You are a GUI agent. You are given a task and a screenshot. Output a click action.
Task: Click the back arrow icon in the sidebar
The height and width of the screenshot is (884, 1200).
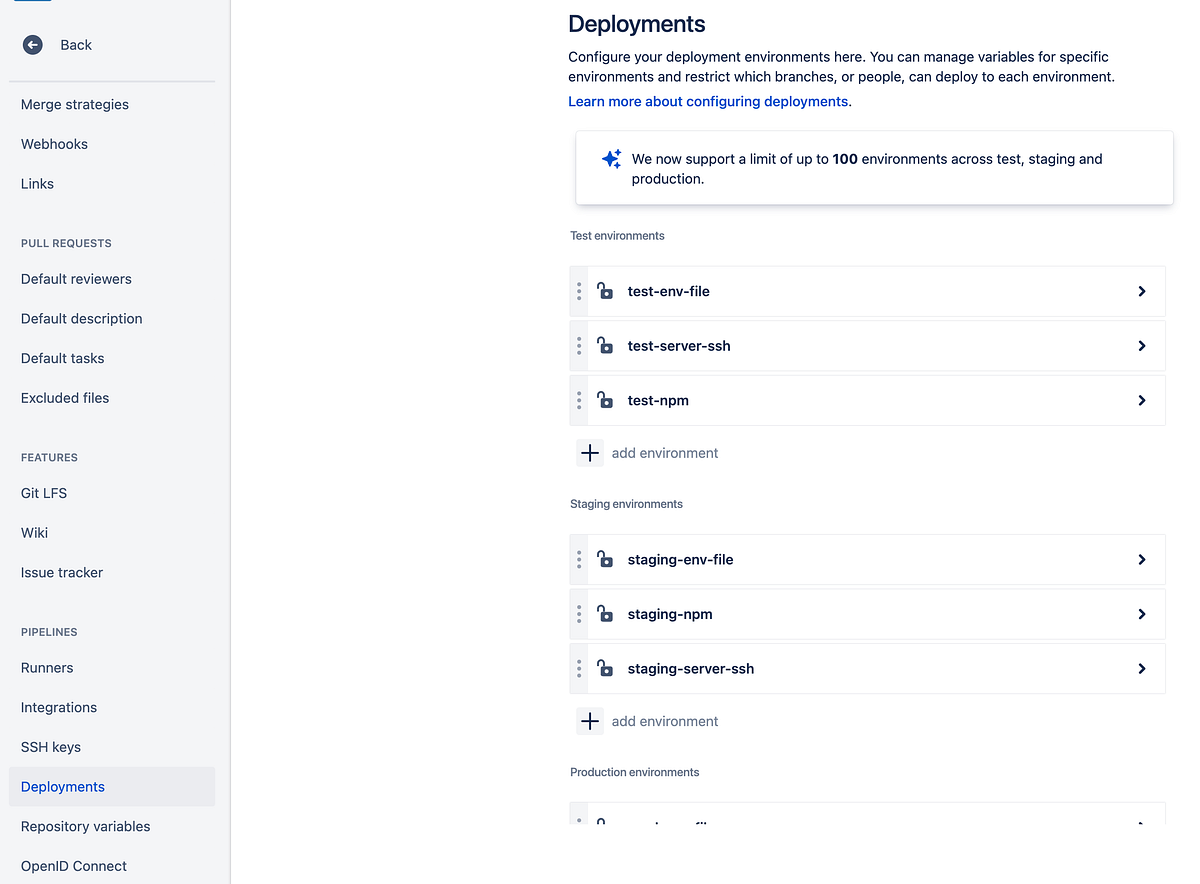click(x=32, y=44)
